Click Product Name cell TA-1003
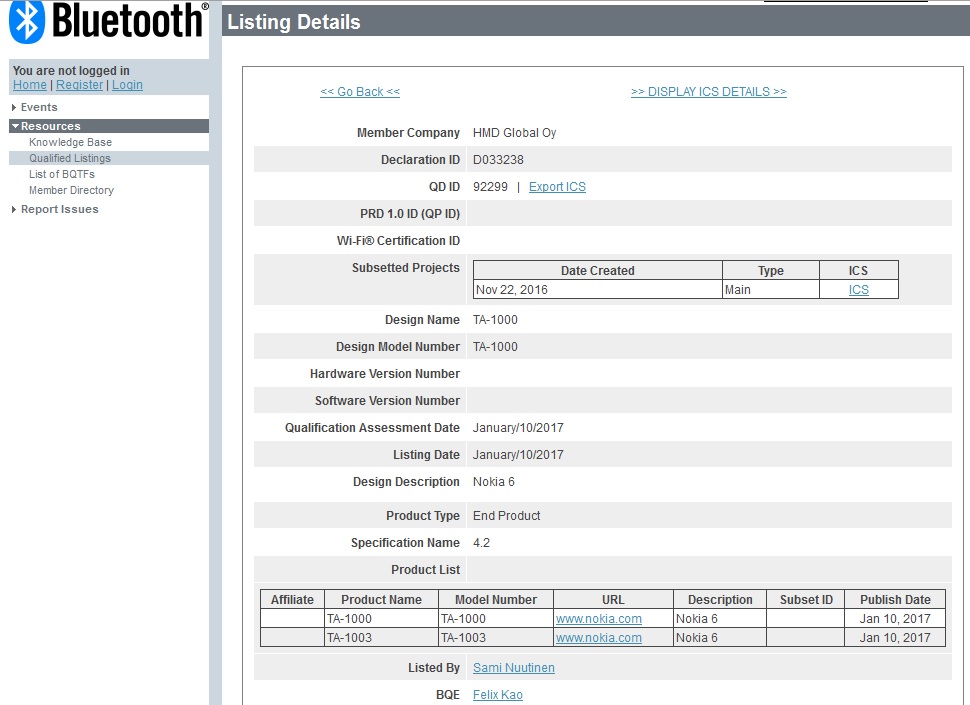The height and width of the screenshot is (705, 970). click(x=382, y=638)
